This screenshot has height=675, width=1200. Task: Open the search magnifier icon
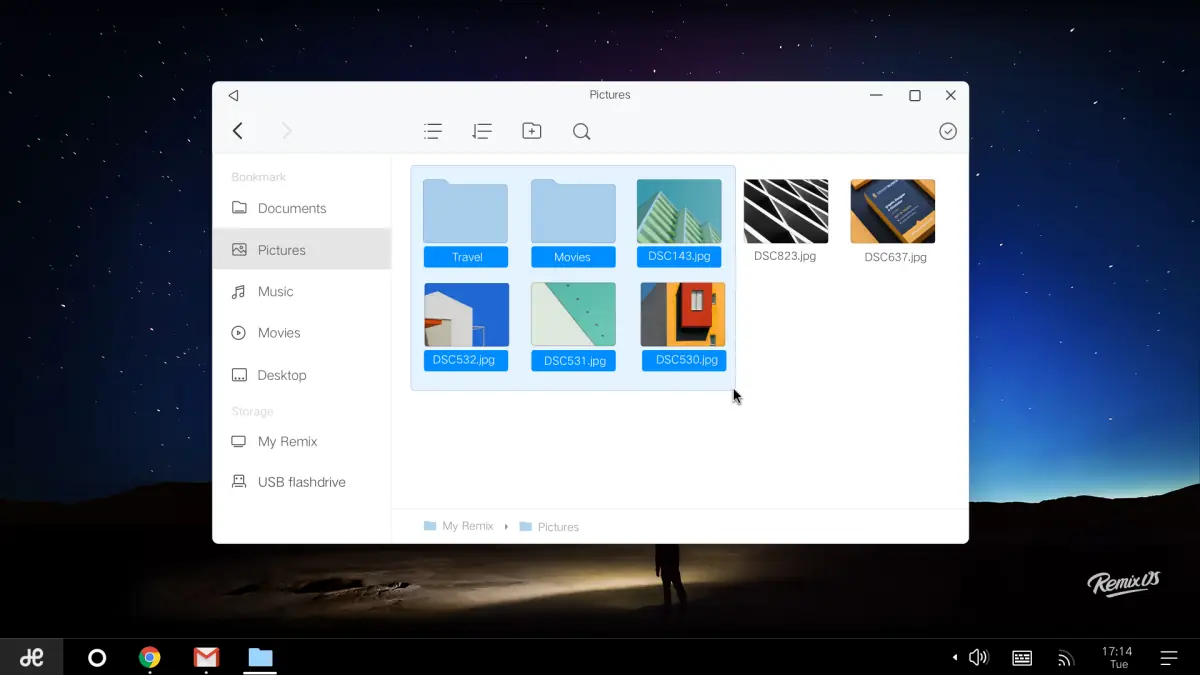582,131
